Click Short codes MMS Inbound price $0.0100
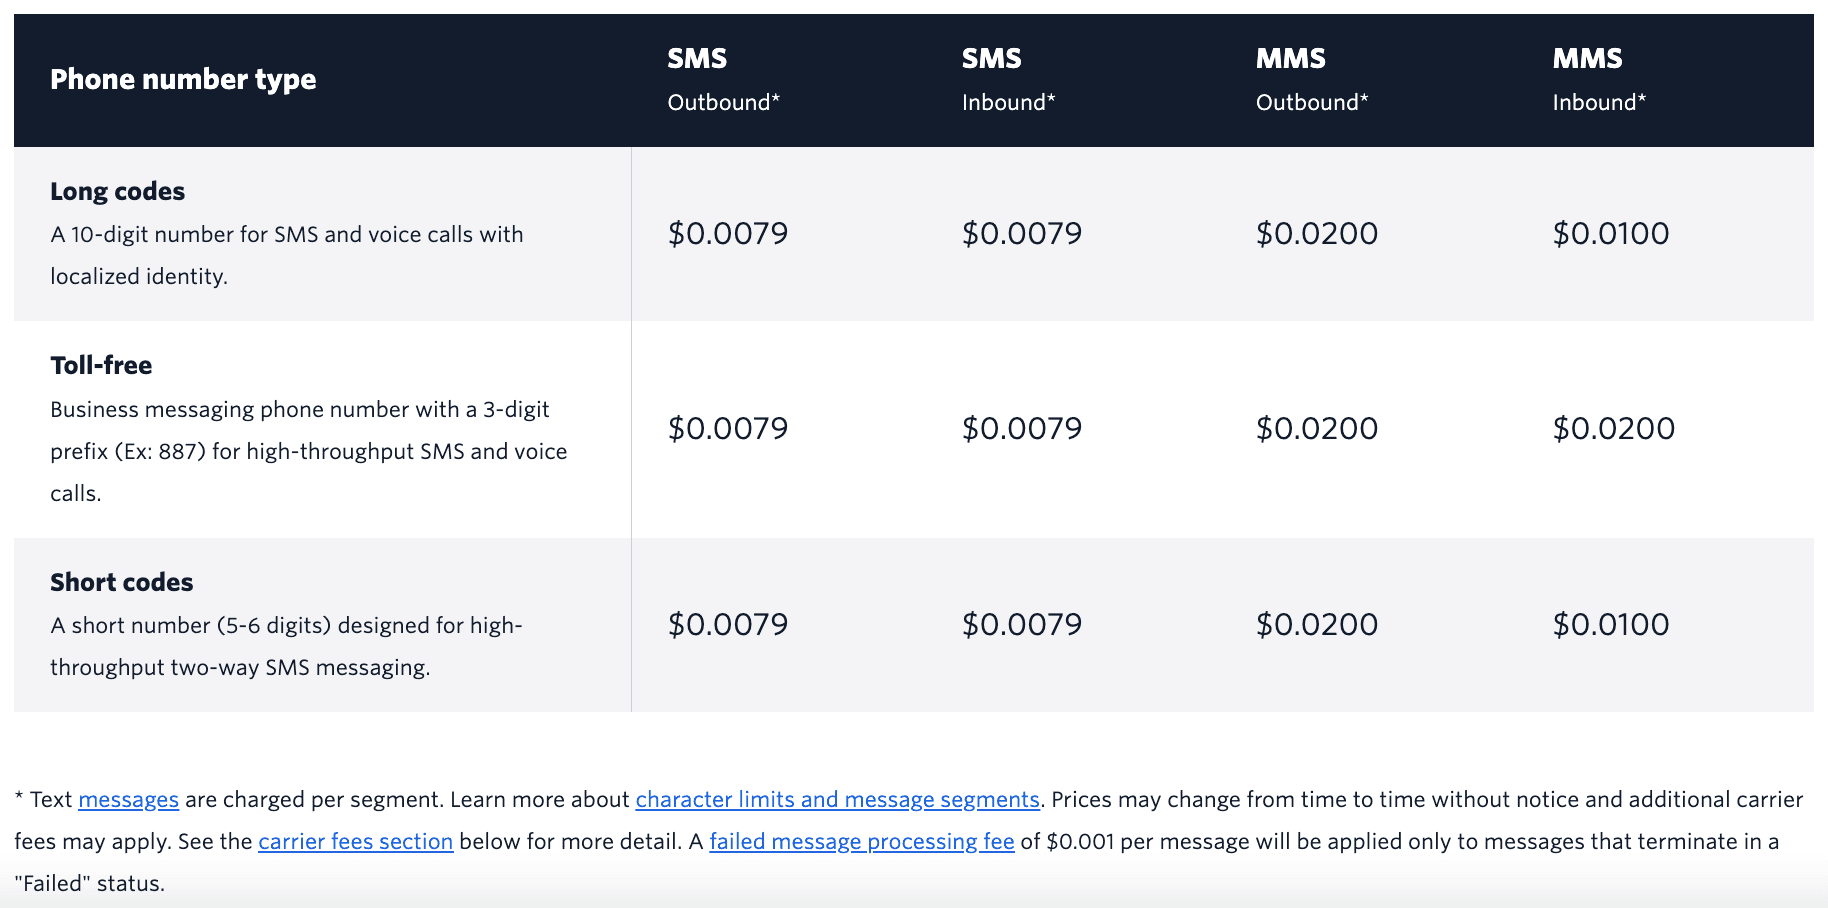The height and width of the screenshot is (908, 1828). click(1610, 624)
